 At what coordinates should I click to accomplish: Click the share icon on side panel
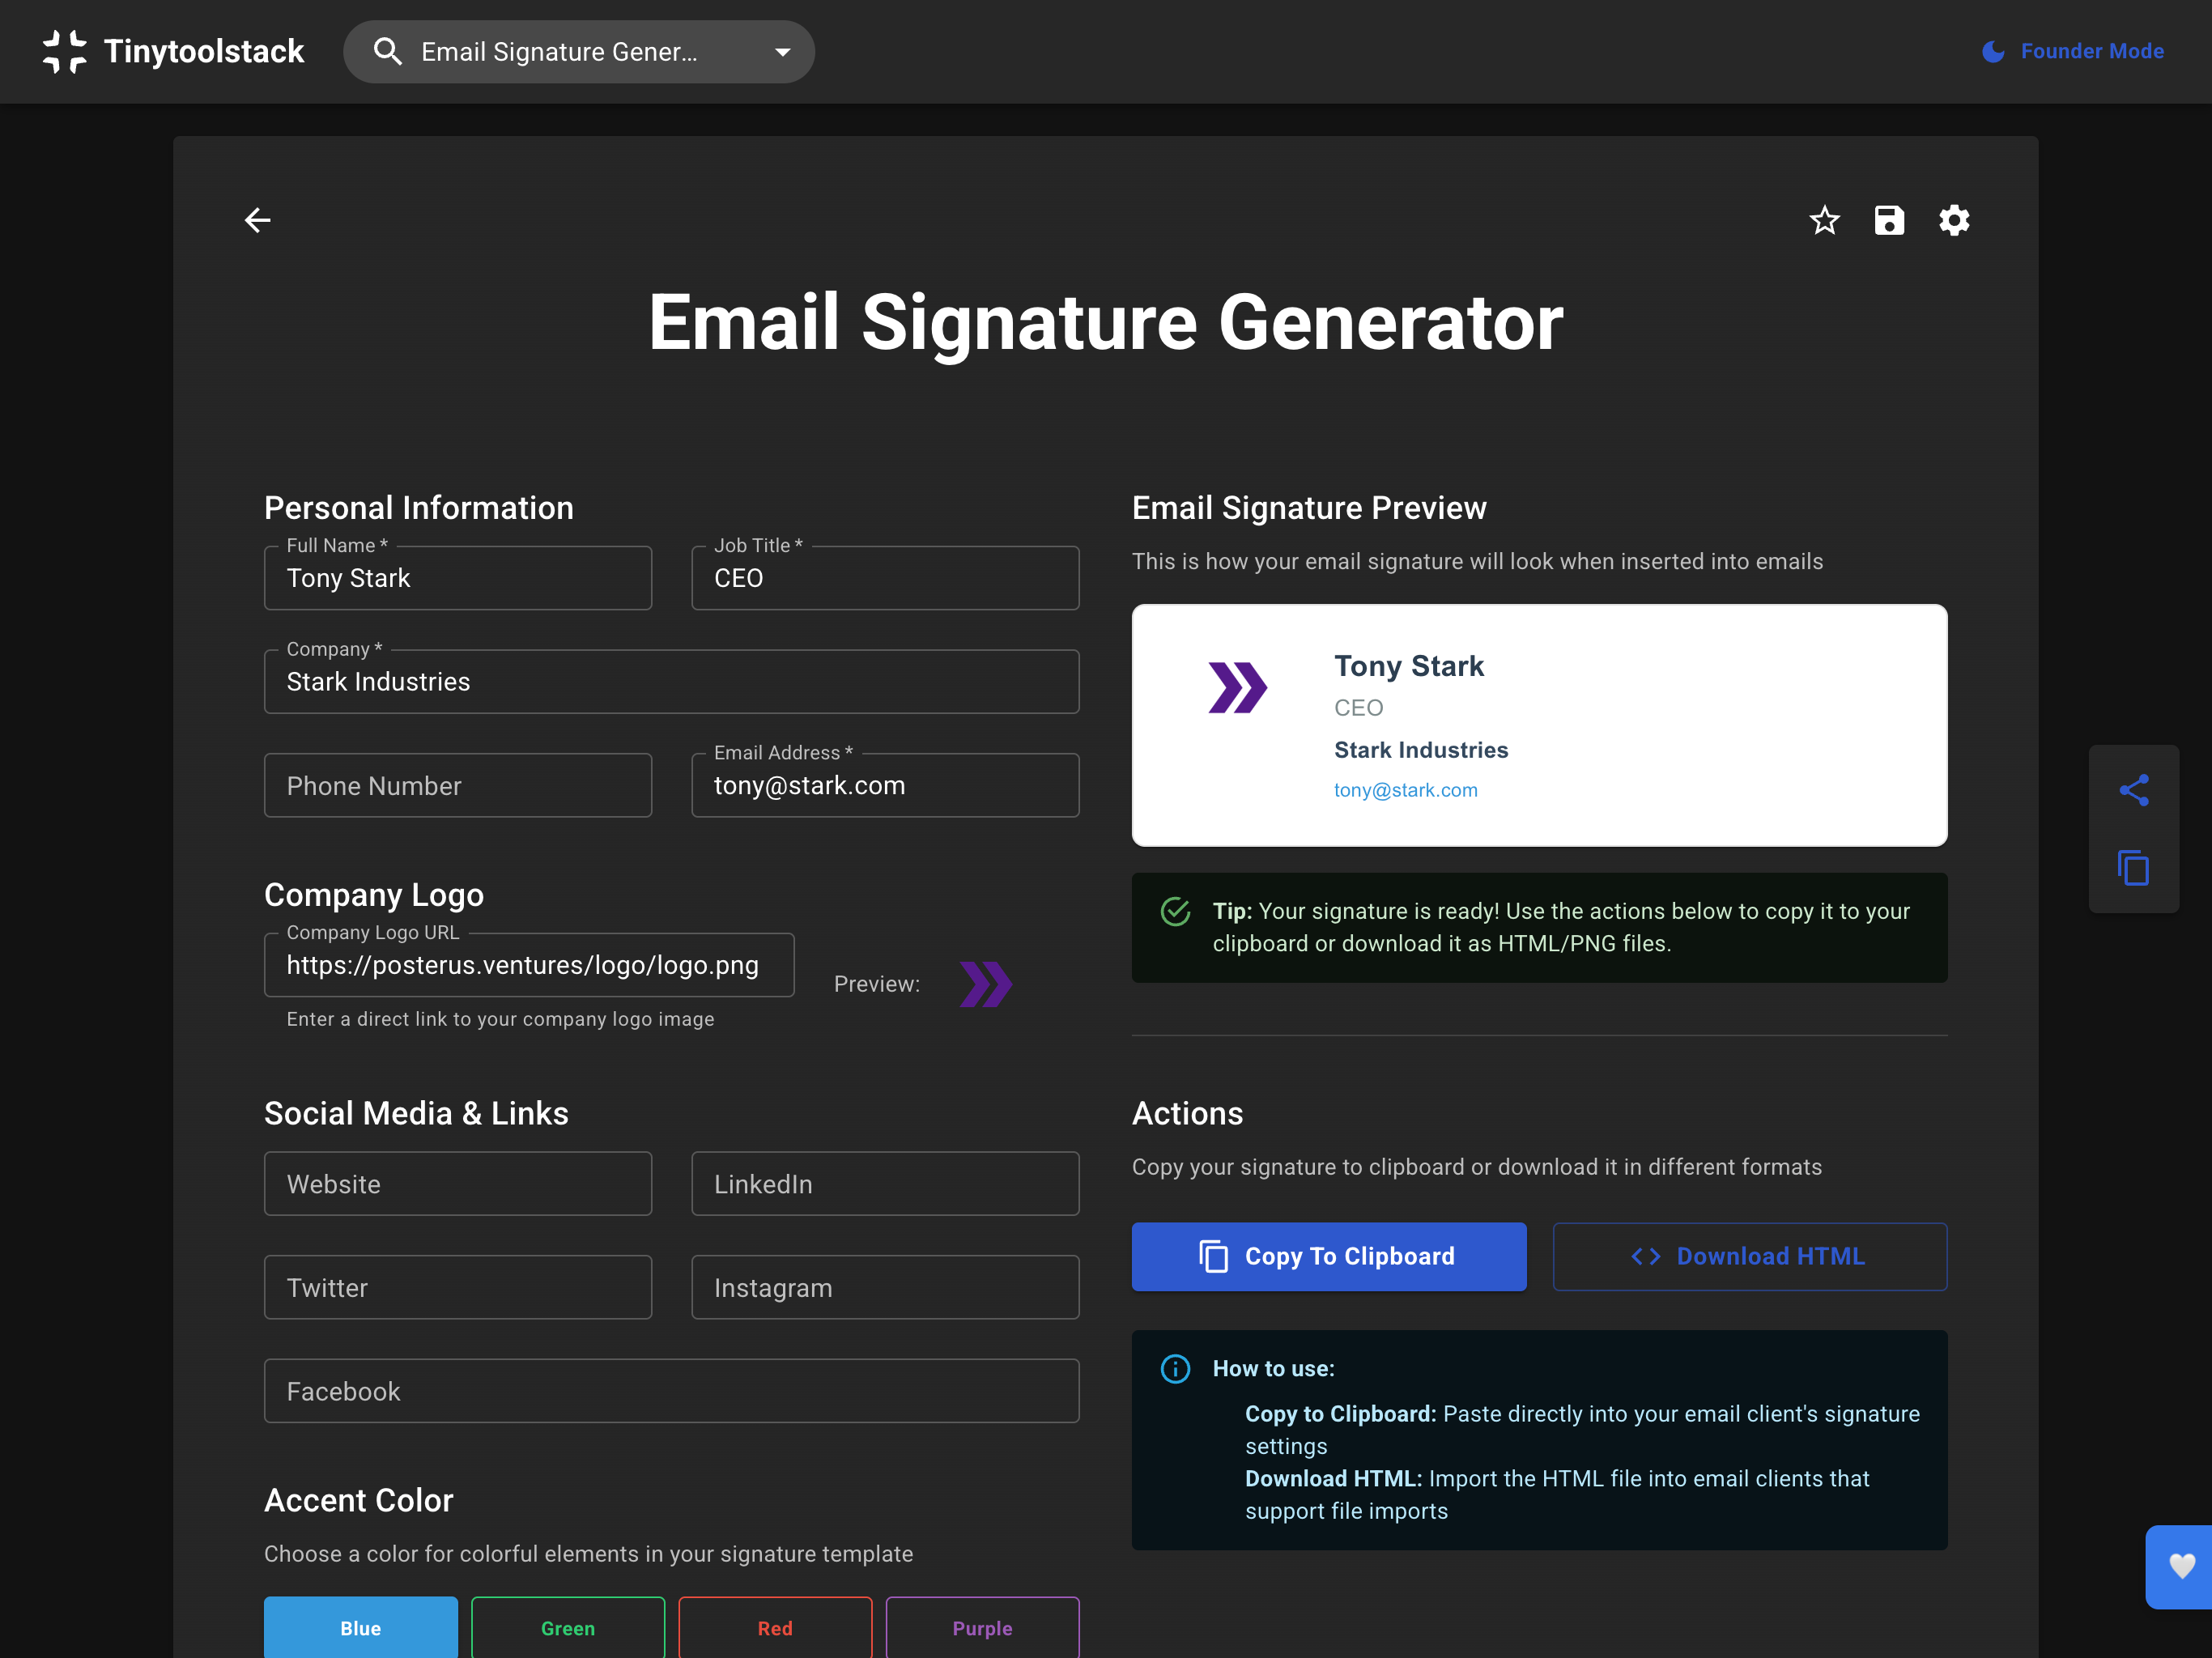(x=2133, y=790)
